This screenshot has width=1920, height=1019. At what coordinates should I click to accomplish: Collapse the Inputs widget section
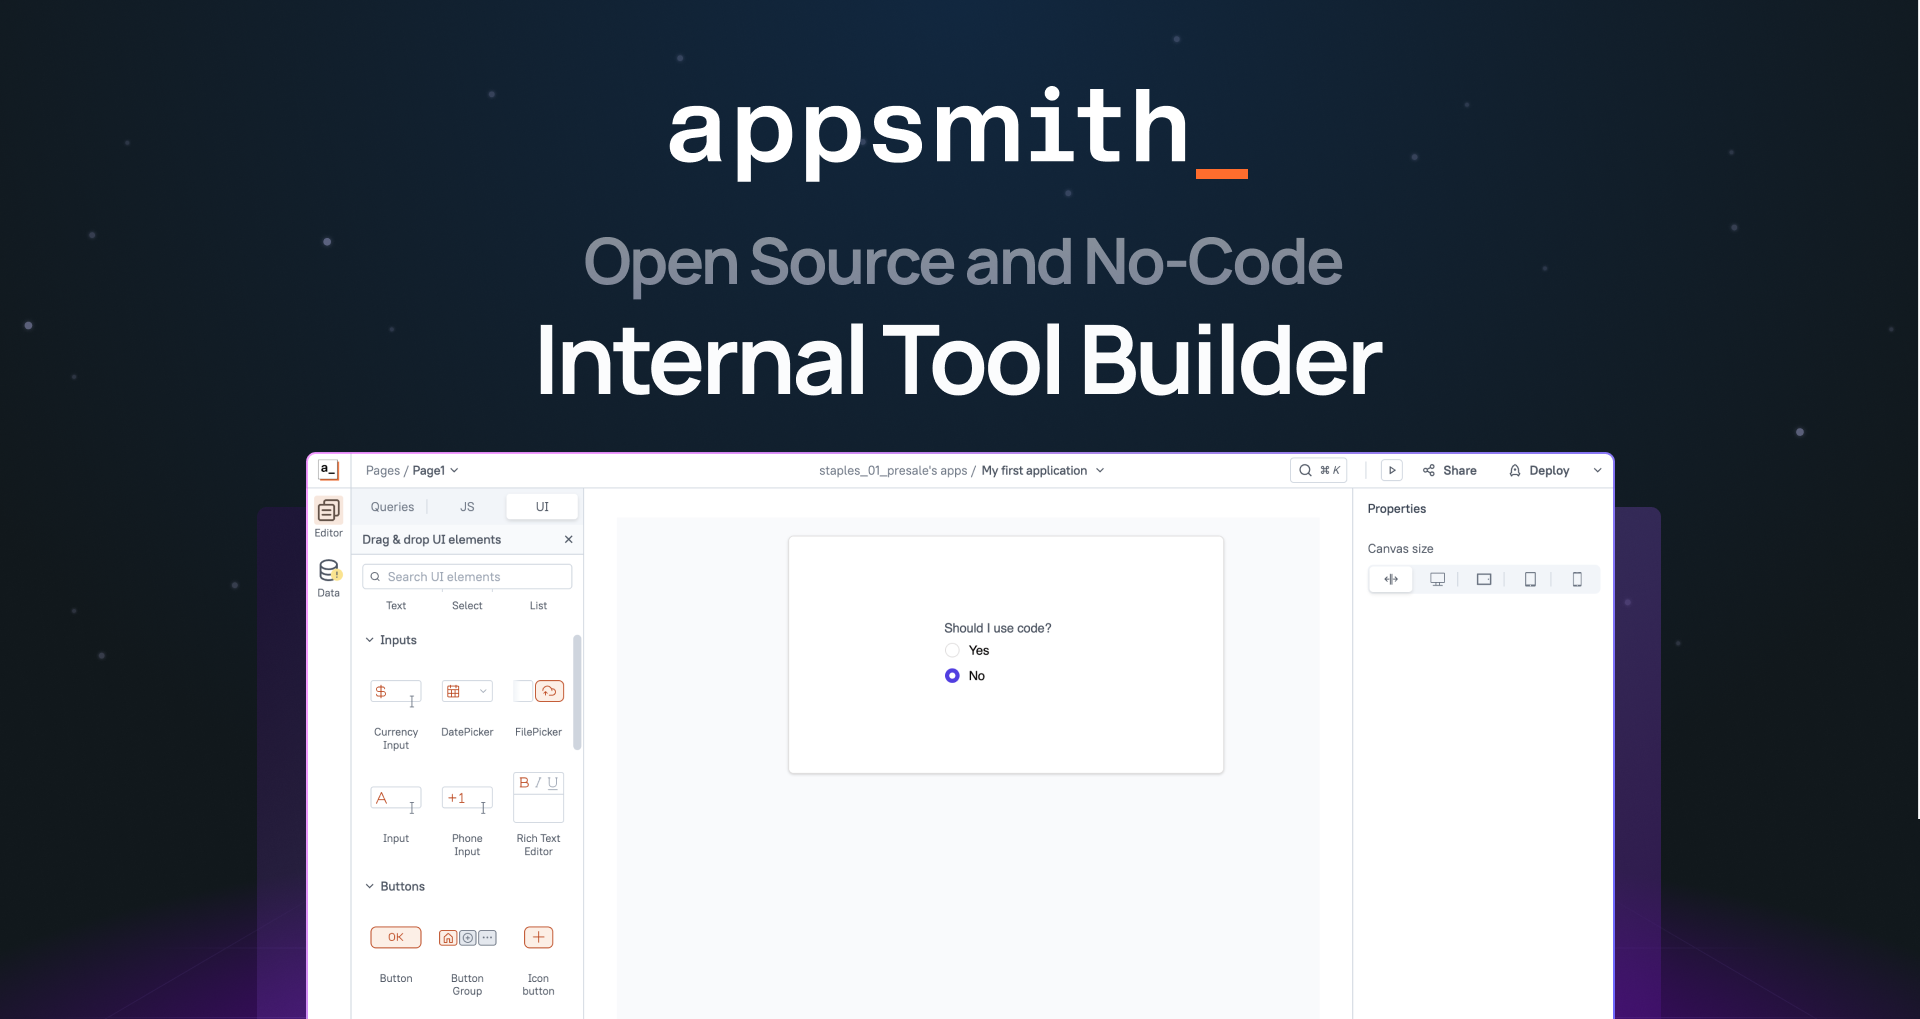369,640
